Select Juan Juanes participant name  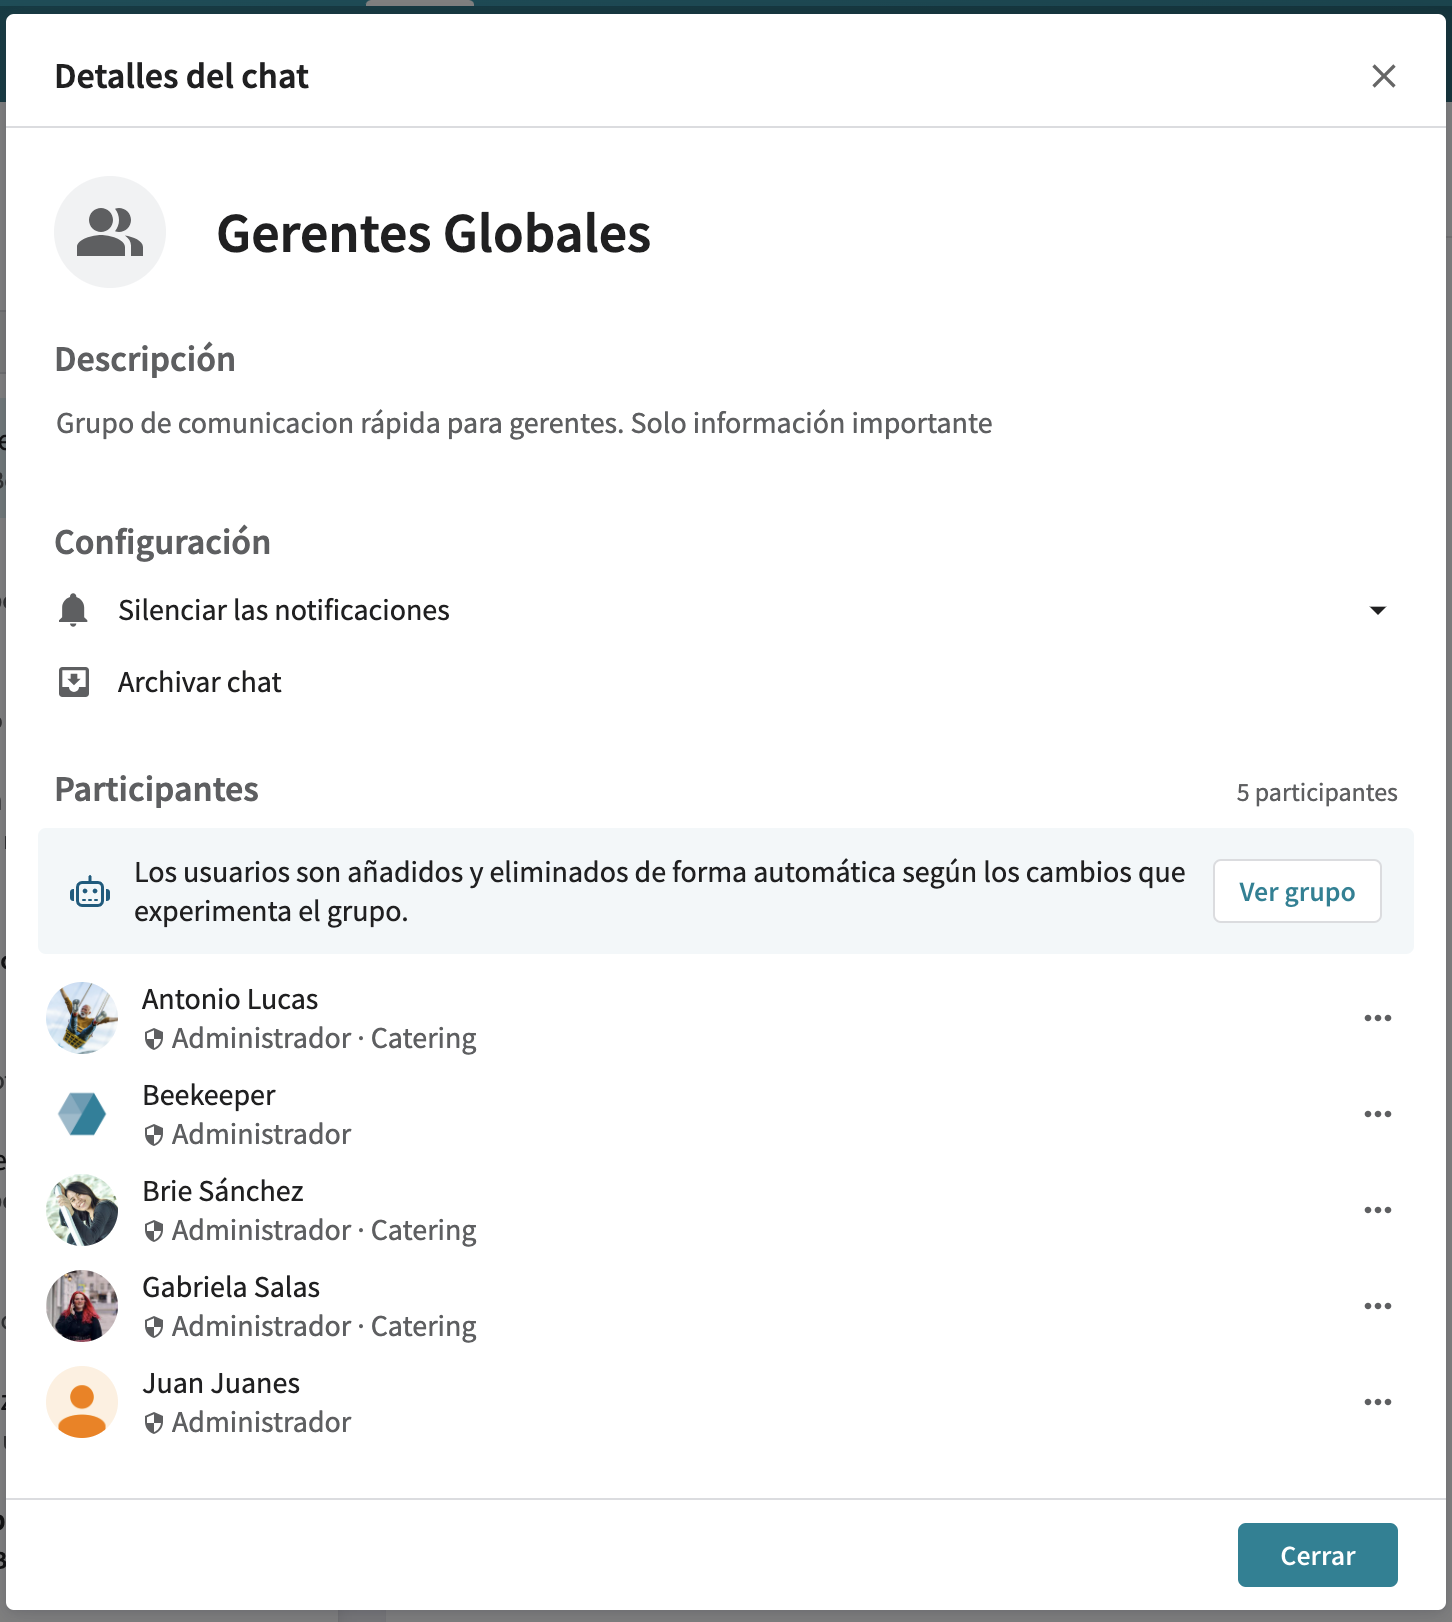click(221, 1383)
